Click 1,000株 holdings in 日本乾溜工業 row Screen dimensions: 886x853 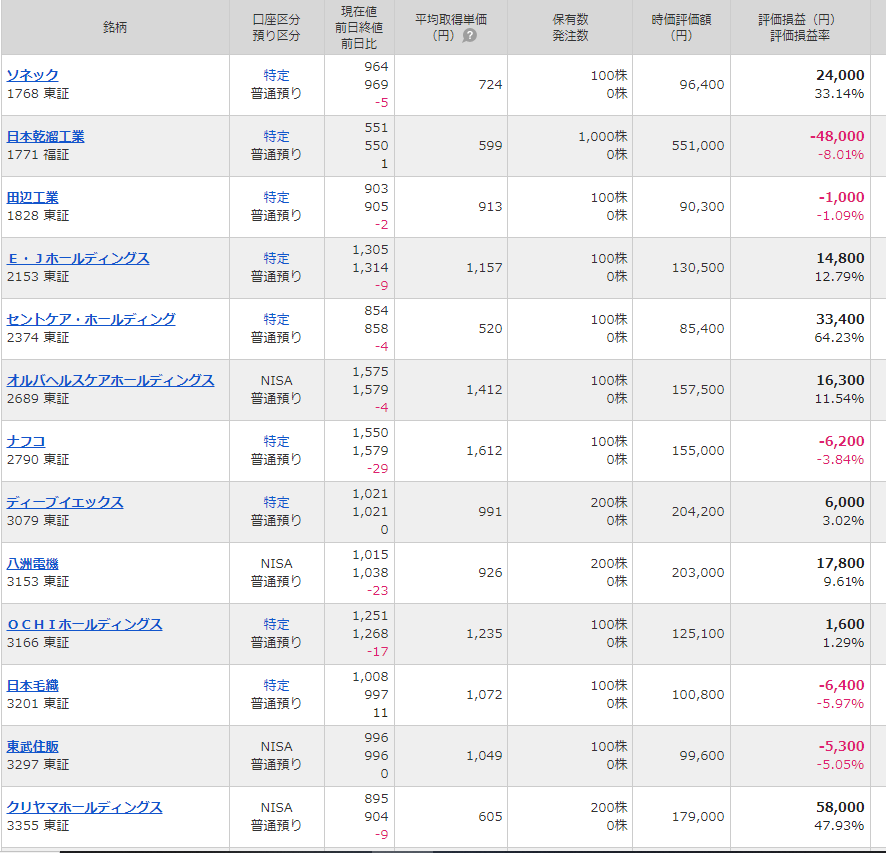(603, 136)
